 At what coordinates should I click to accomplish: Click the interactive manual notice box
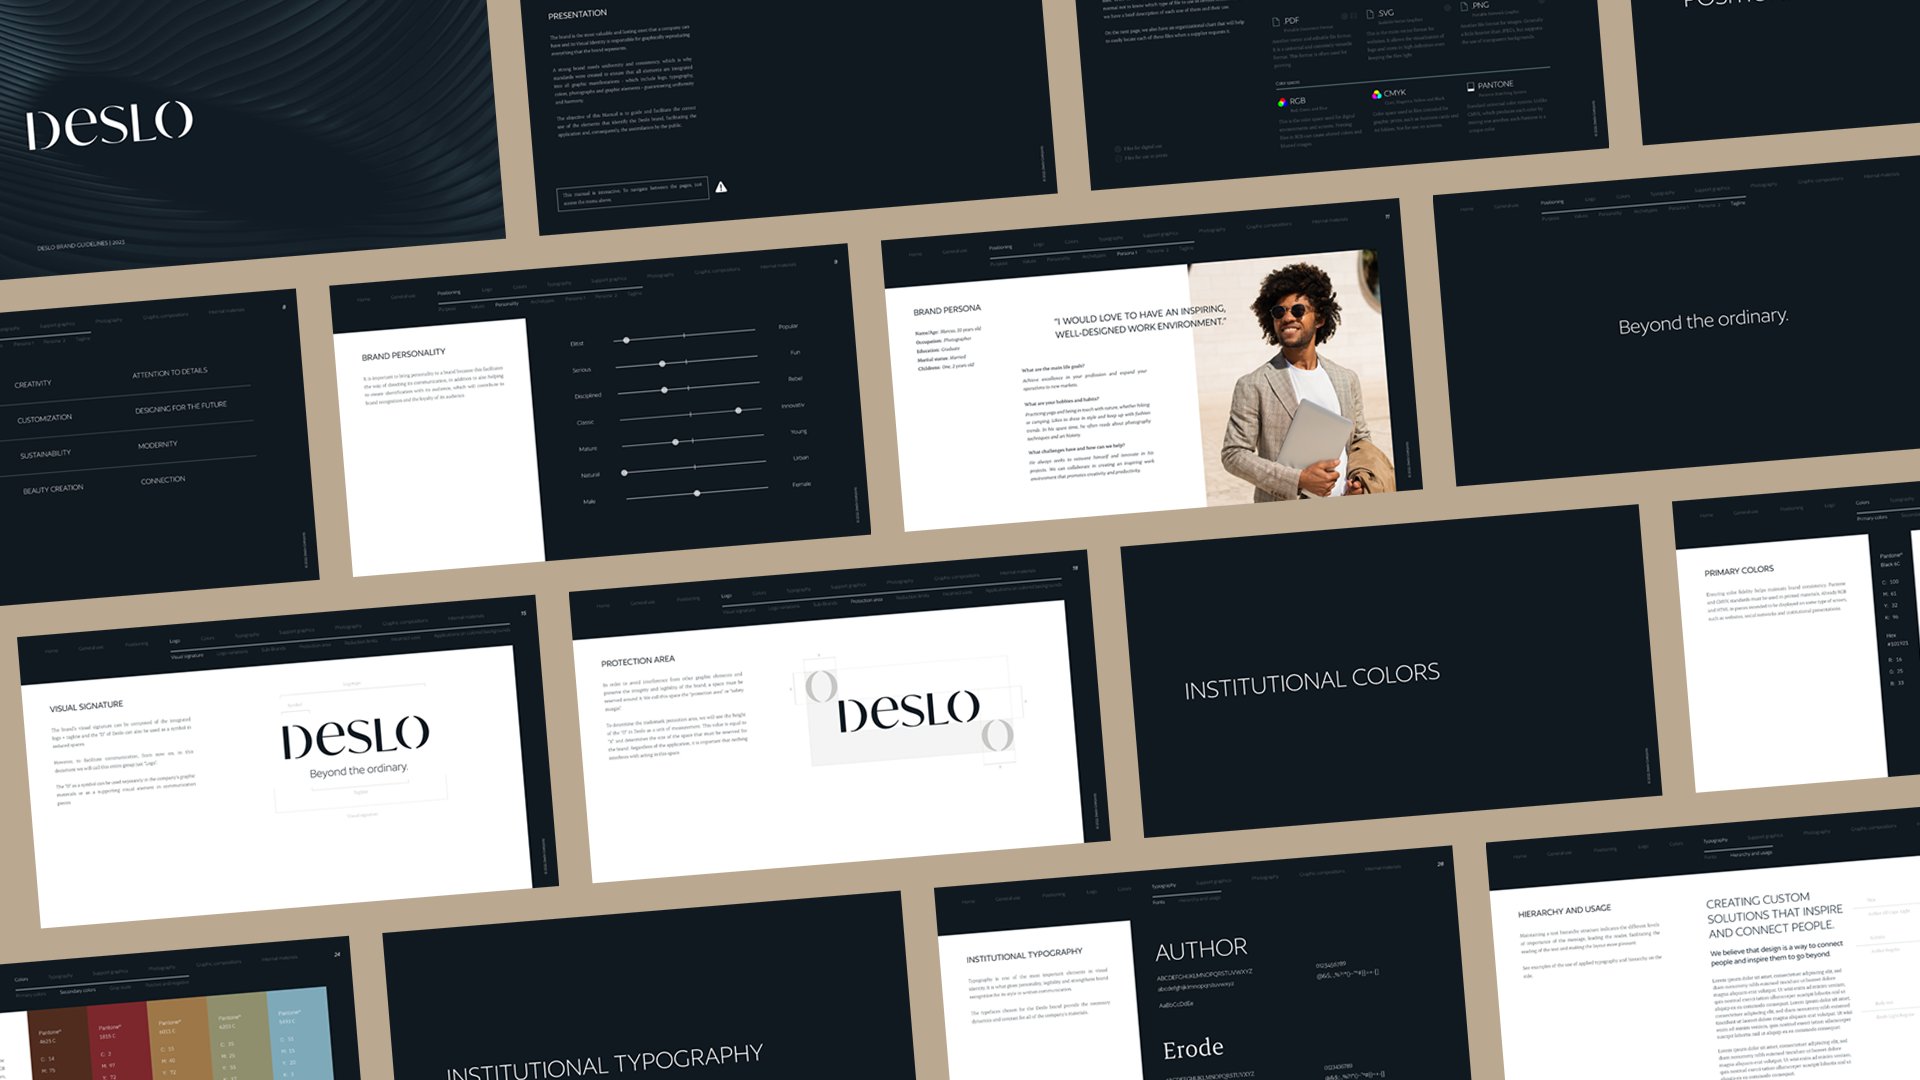coord(632,193)
